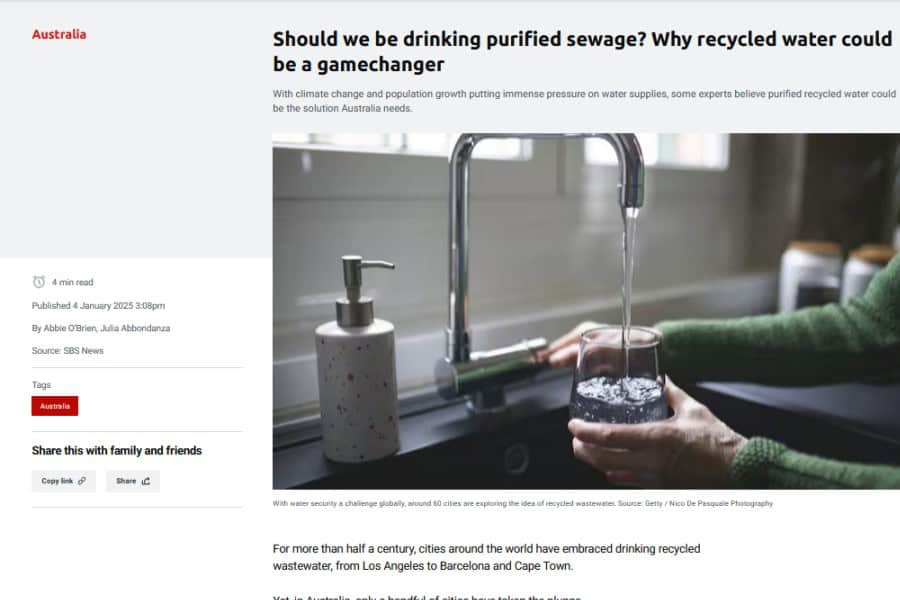900x600 pixels.
Task: Click the article headline about purified sewage
Action: pos(582,51)
